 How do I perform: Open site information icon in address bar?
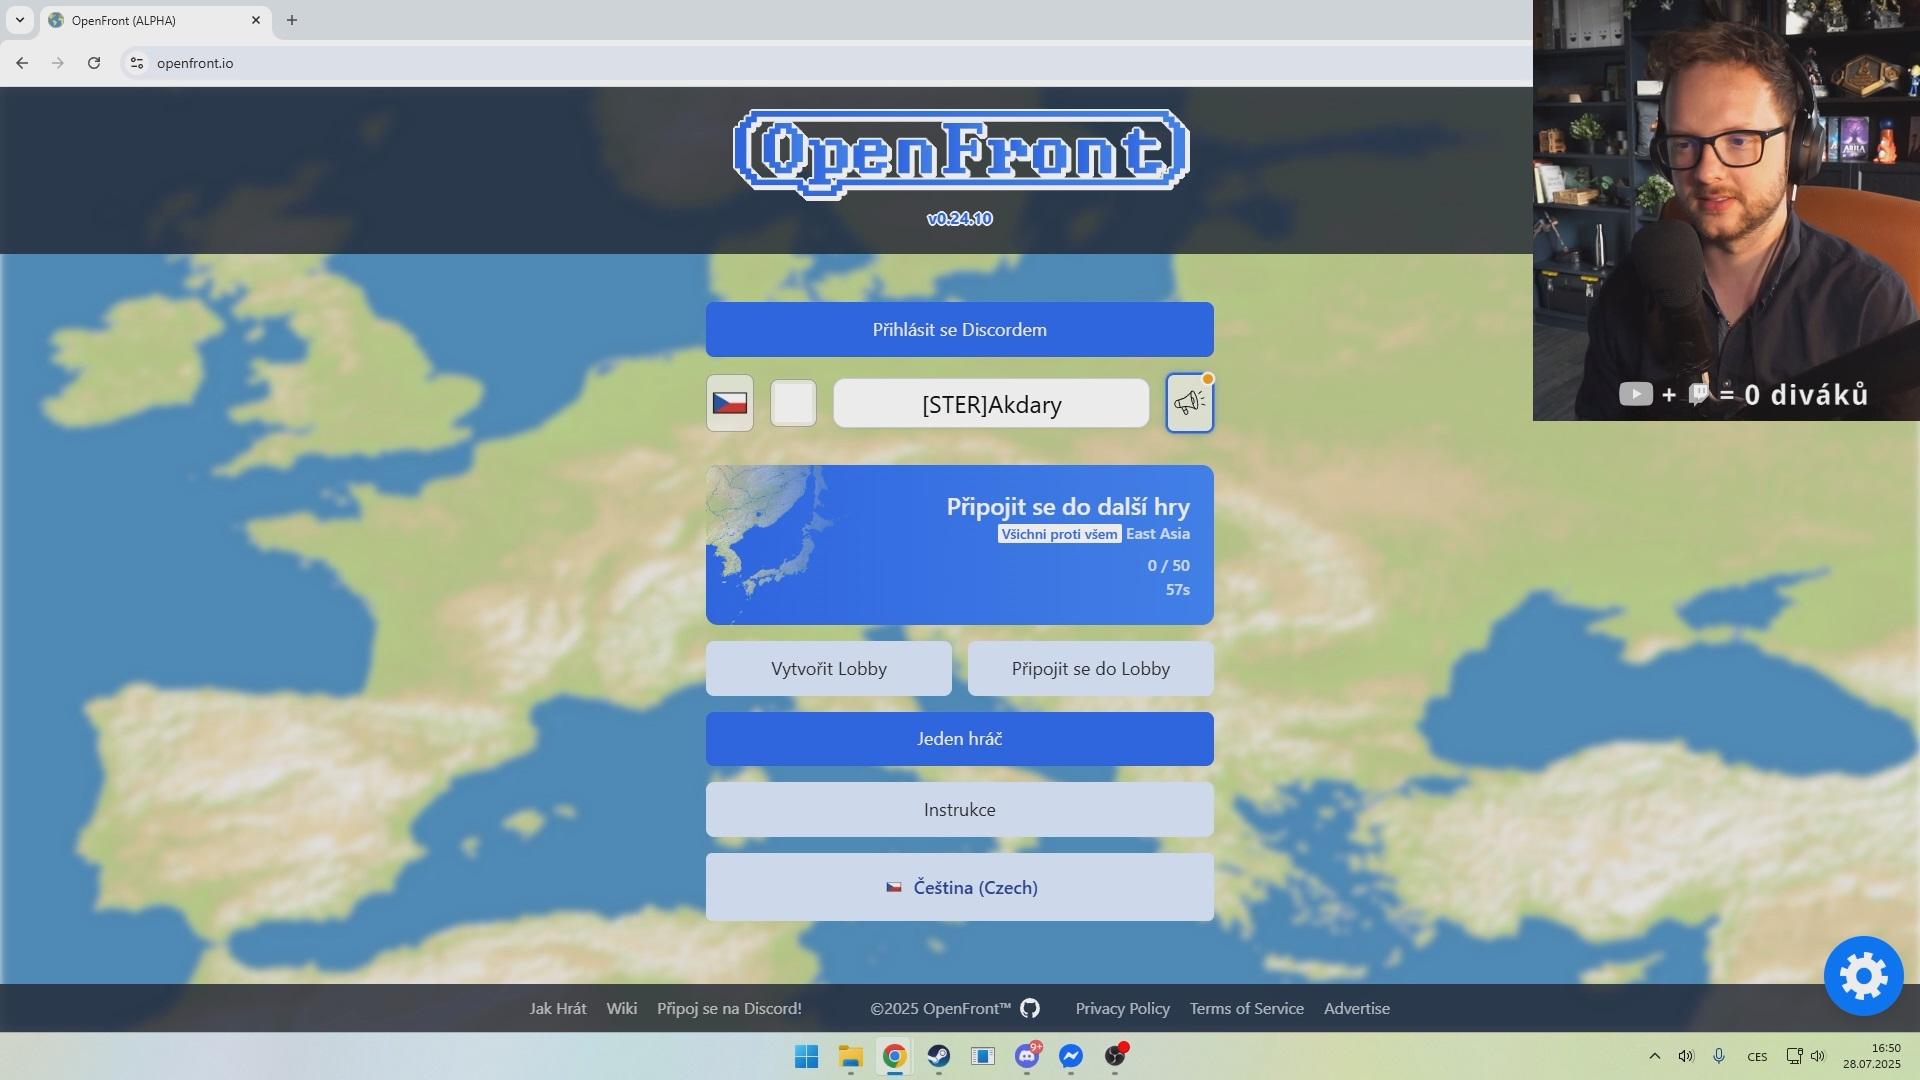click(137, 63)
